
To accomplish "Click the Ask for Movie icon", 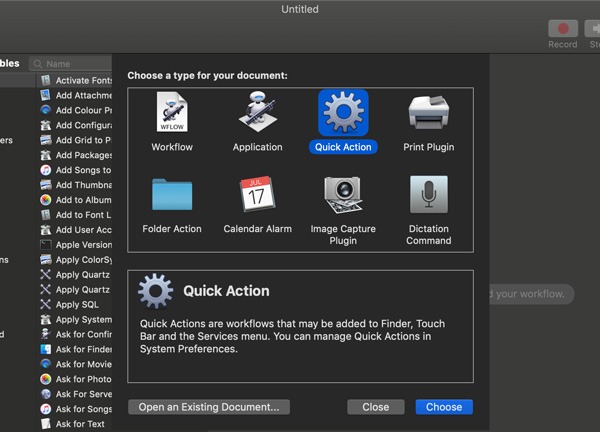I will 46,364.
